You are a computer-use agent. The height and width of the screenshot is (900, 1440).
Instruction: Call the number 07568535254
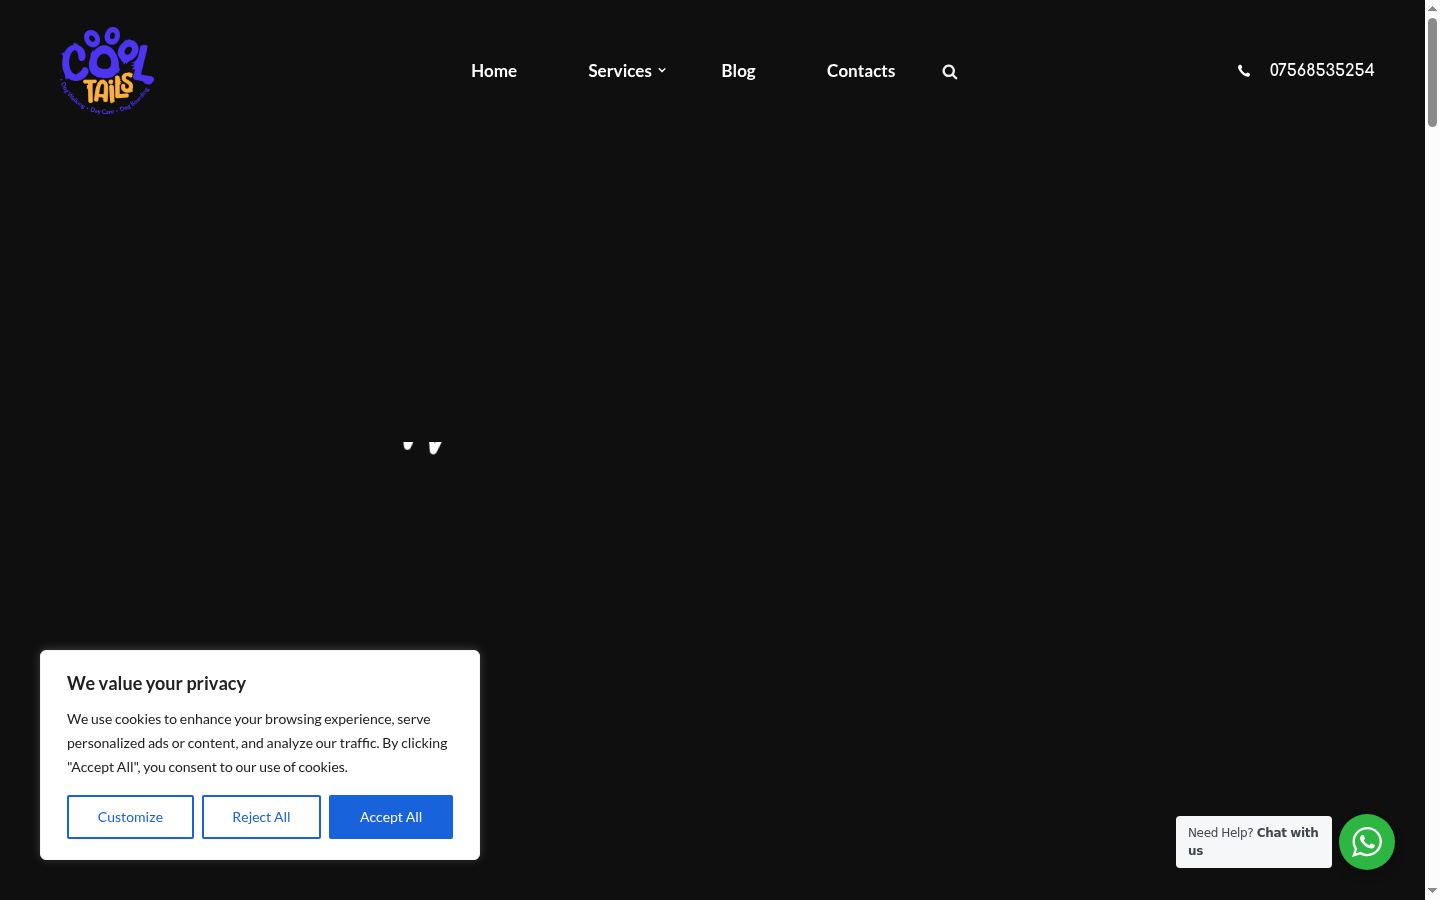pos(1322,70)
